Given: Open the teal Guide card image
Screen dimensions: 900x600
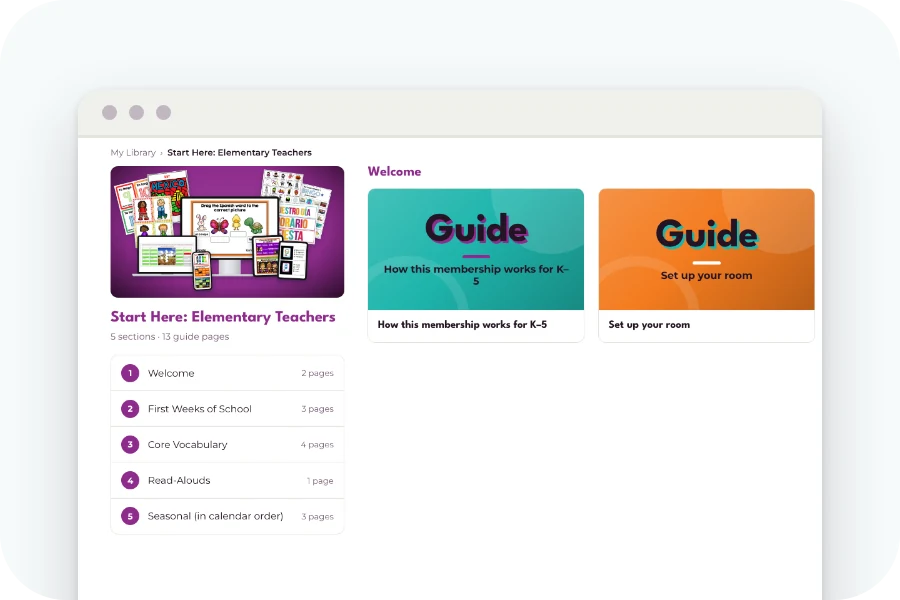Looking at the screenshot, I should click(476, 249).
